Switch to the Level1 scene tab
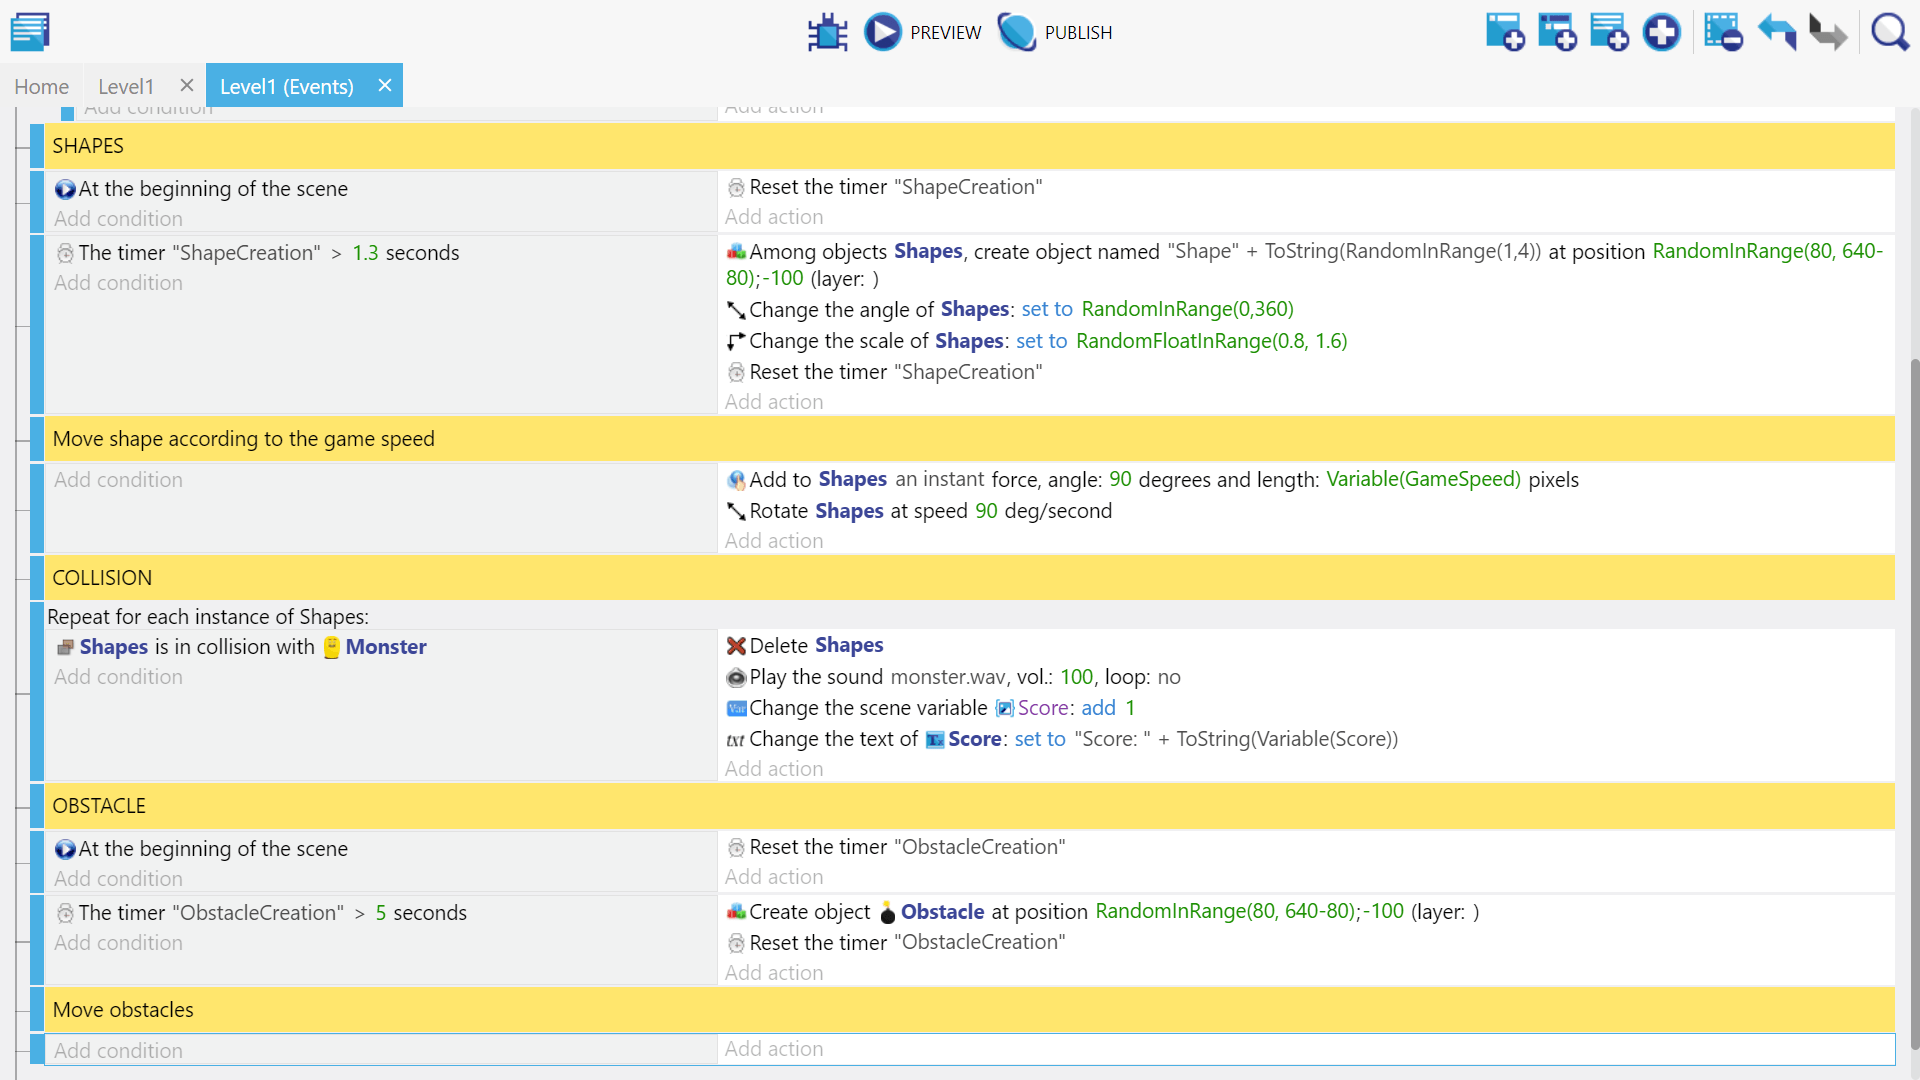 tap(126, 86)
